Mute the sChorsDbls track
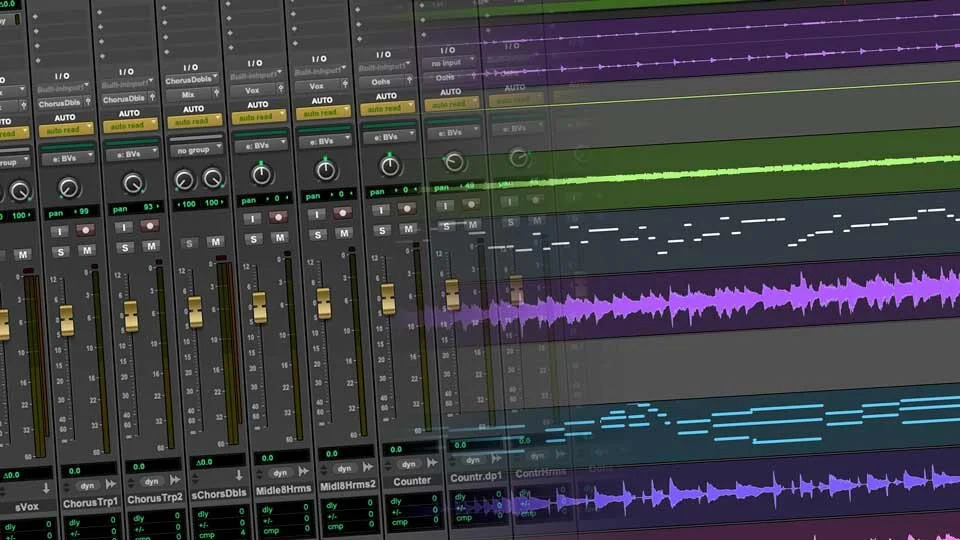This screenshot has height=540, width=960. tap(215, 242)
